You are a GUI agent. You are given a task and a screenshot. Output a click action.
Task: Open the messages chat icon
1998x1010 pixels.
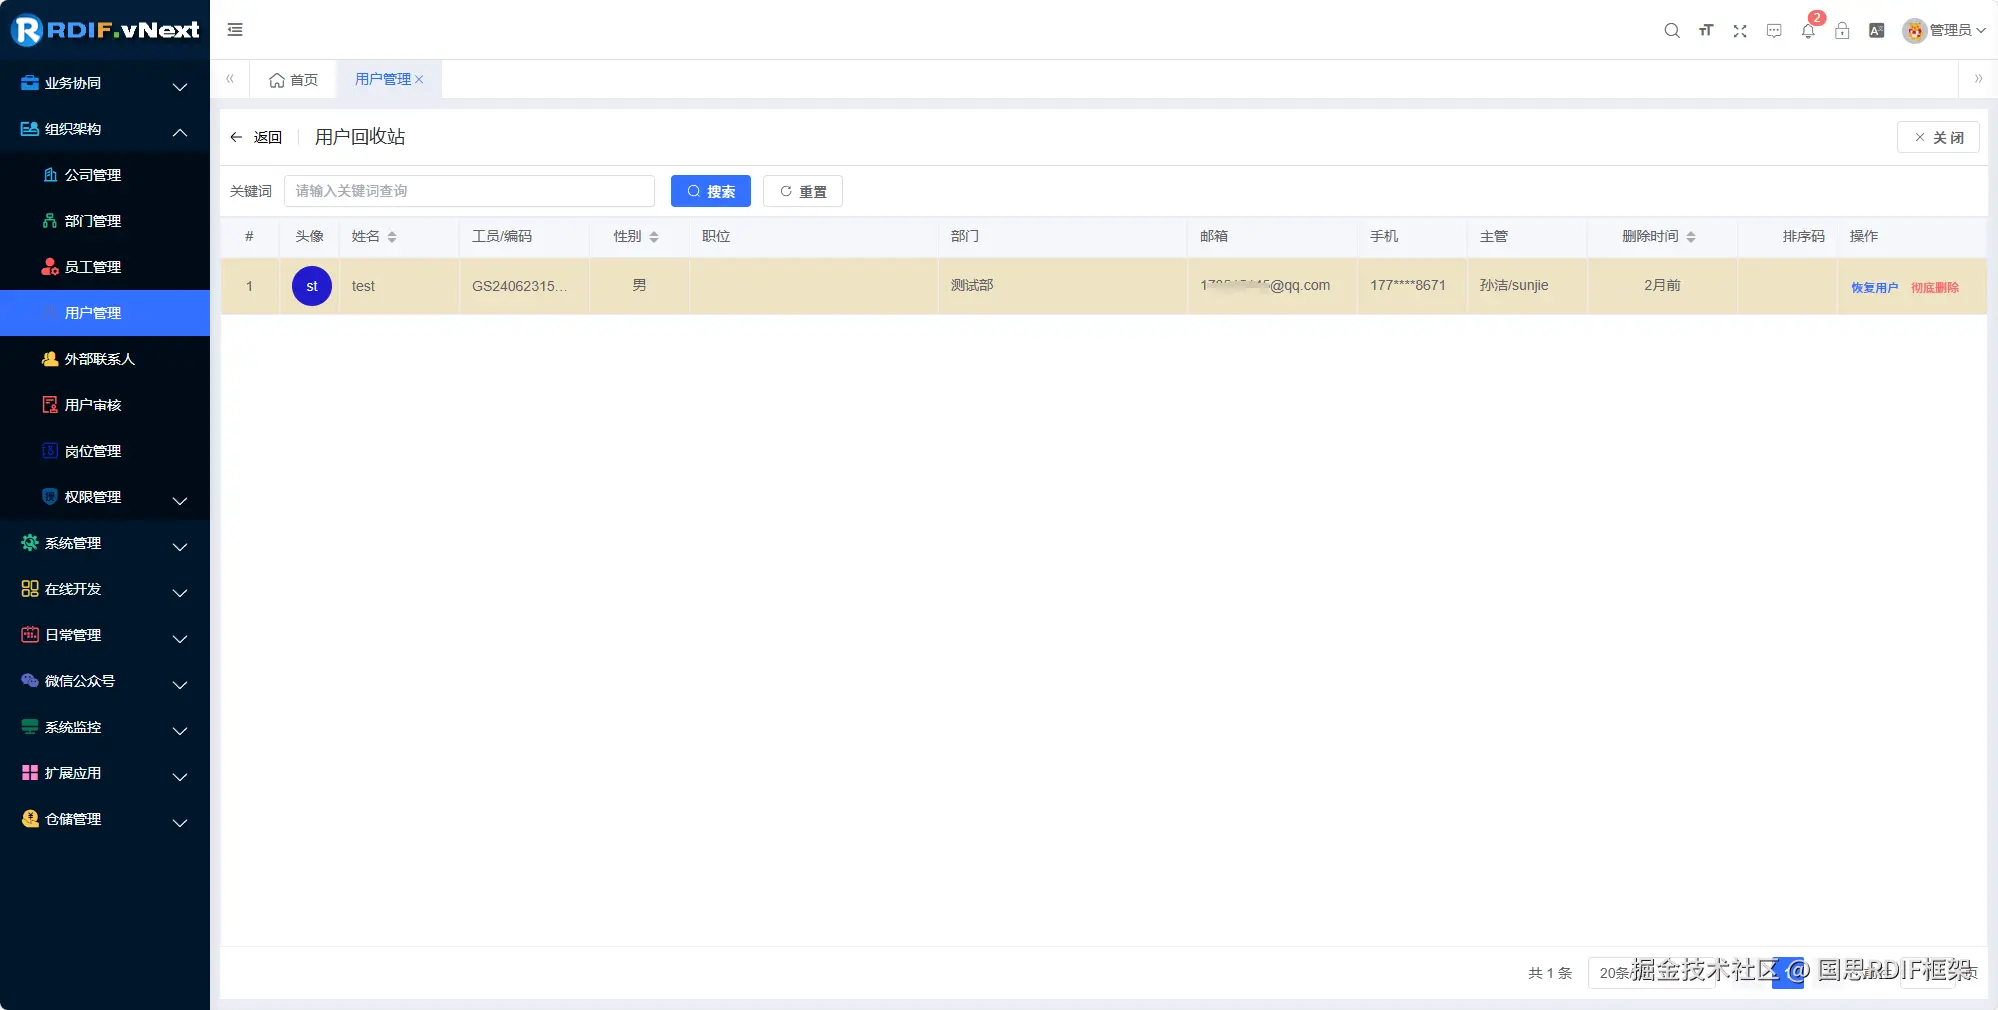tap(1774, 31)
